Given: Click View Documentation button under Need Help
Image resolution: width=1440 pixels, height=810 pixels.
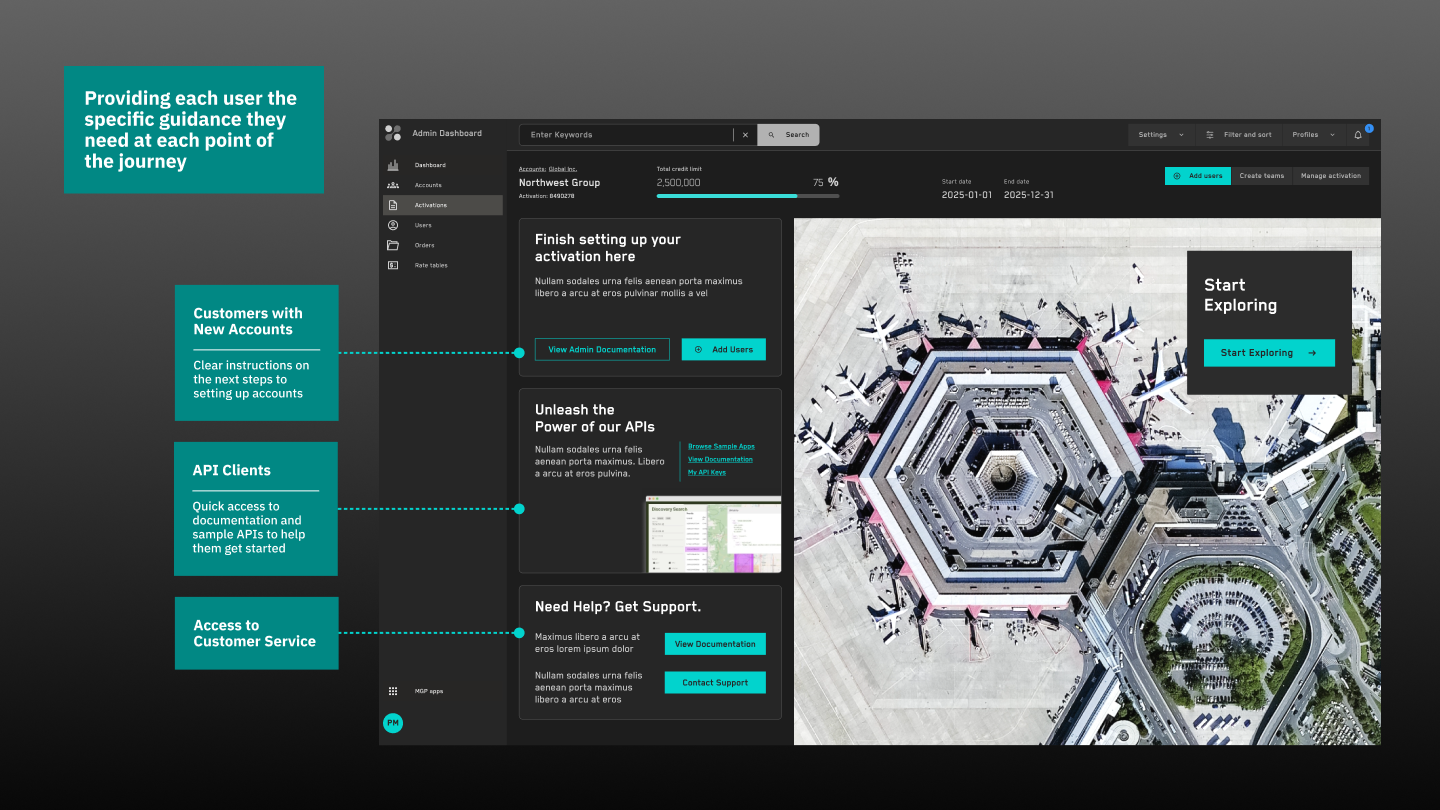Looking at the screenshot, I should tap(715, 644).
